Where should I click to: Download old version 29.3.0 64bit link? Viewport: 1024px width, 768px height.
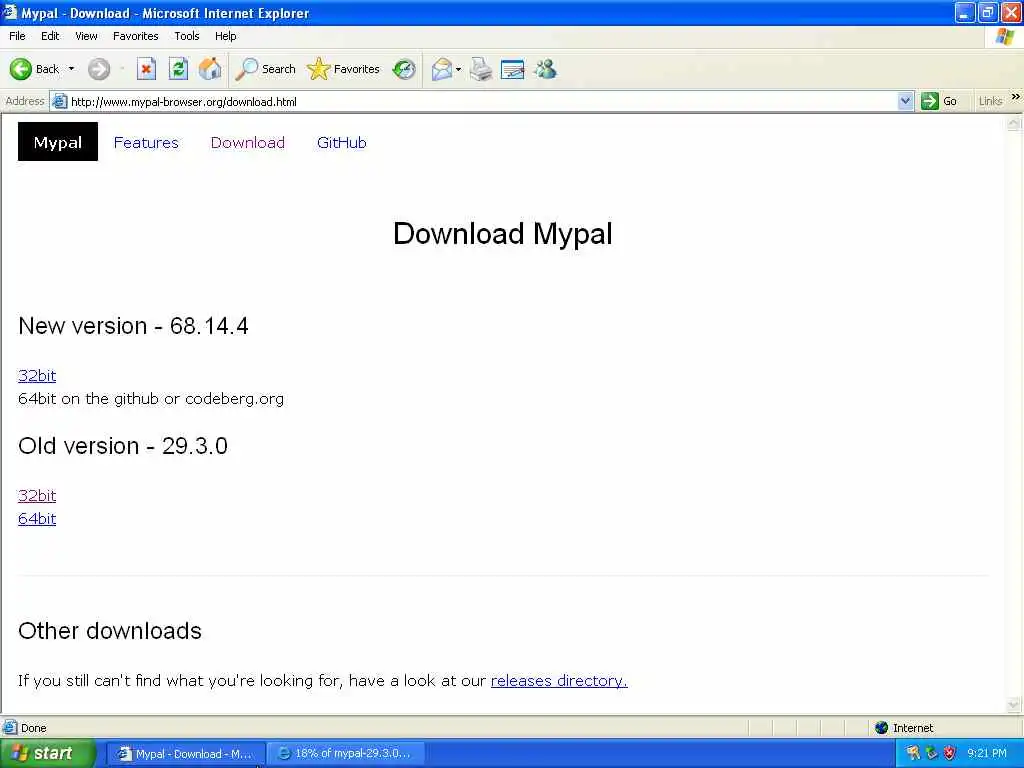coord(37,519)
